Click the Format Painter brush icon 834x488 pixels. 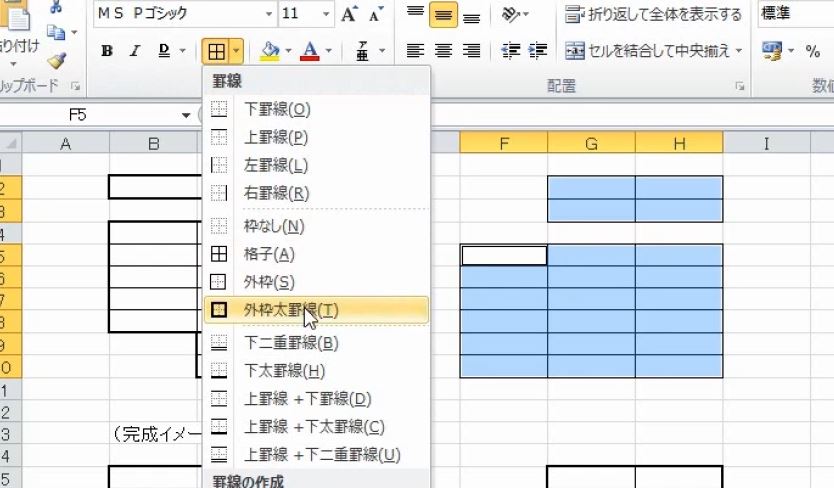tap(56, 60)
